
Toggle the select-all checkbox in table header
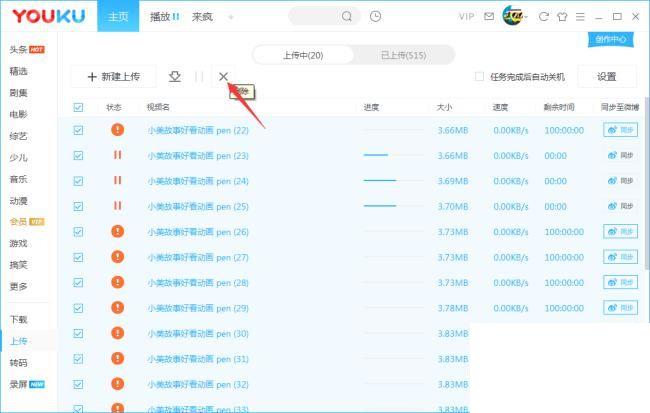79,107
